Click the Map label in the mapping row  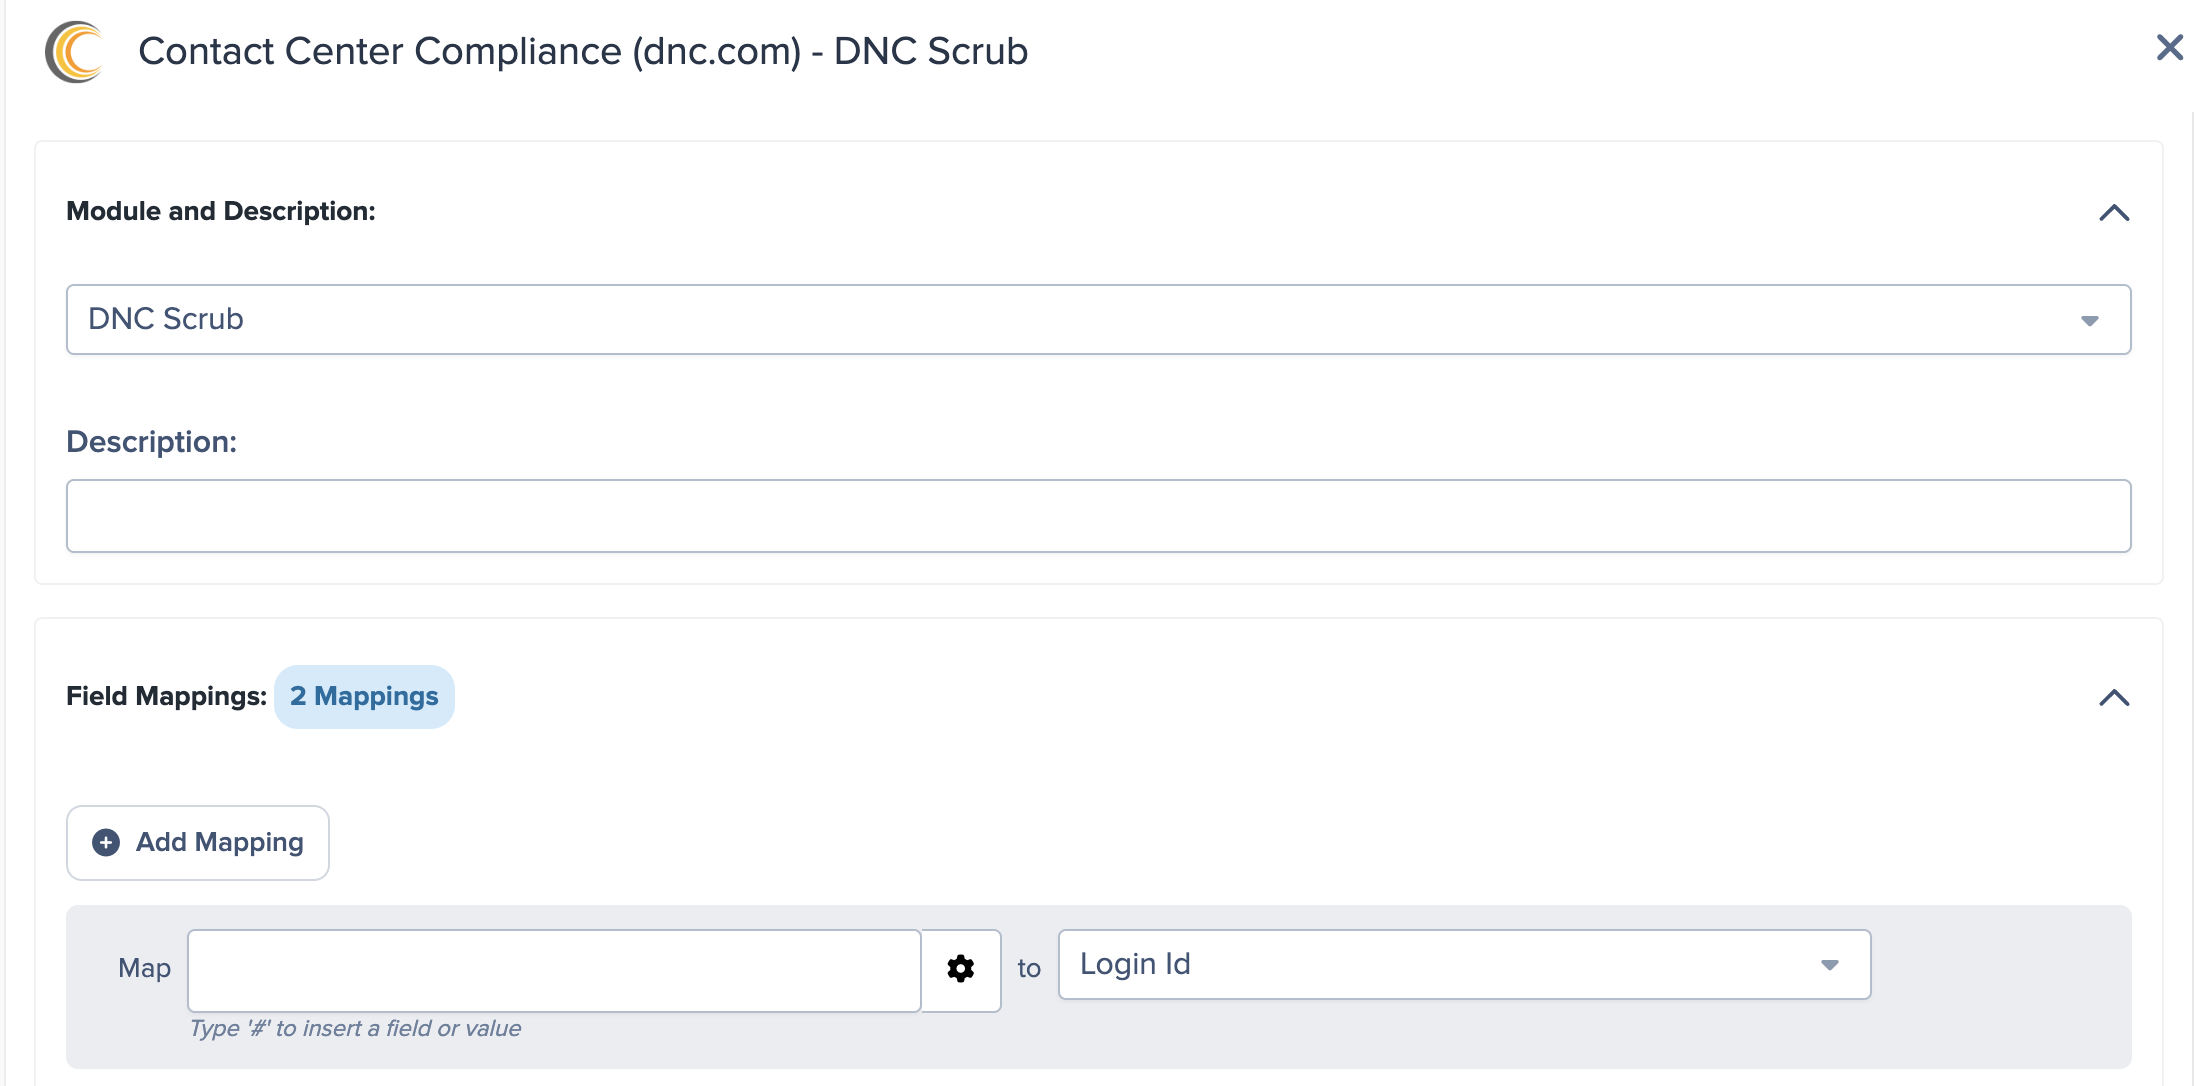144,968
